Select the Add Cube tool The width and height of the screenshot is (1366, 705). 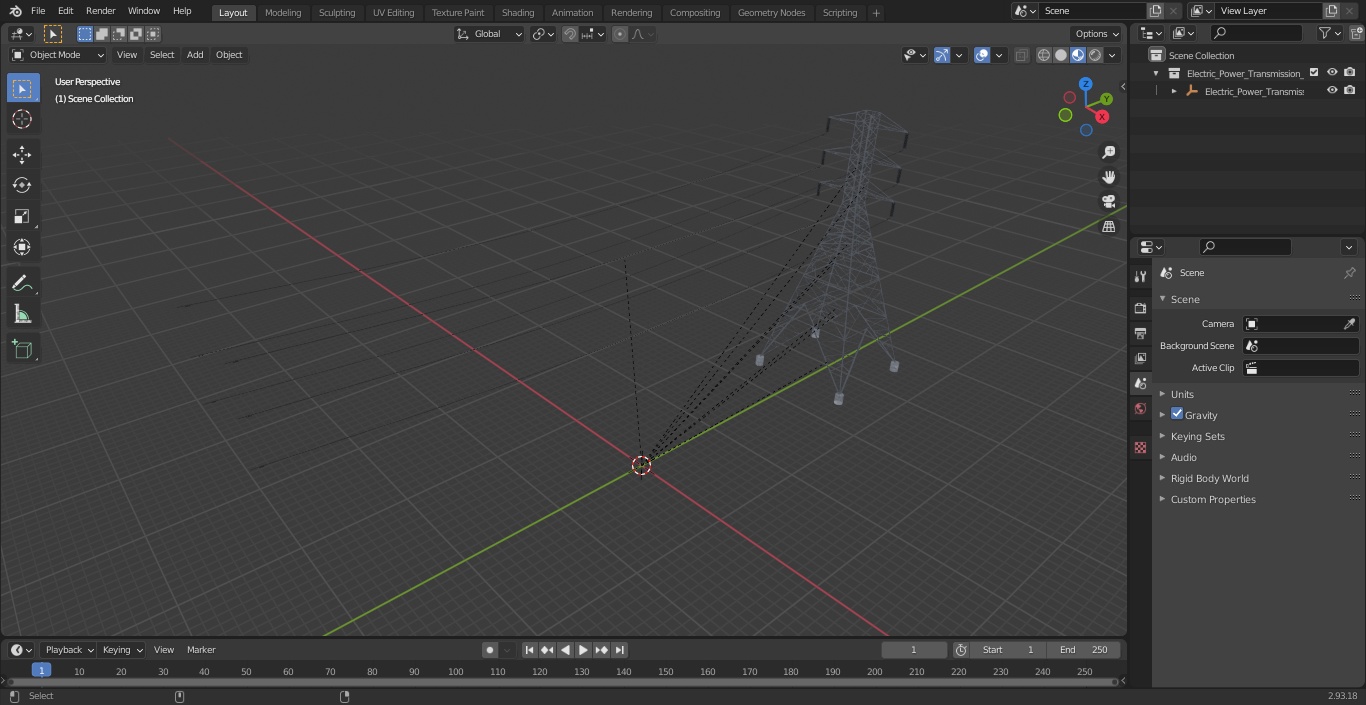point(22,350)
